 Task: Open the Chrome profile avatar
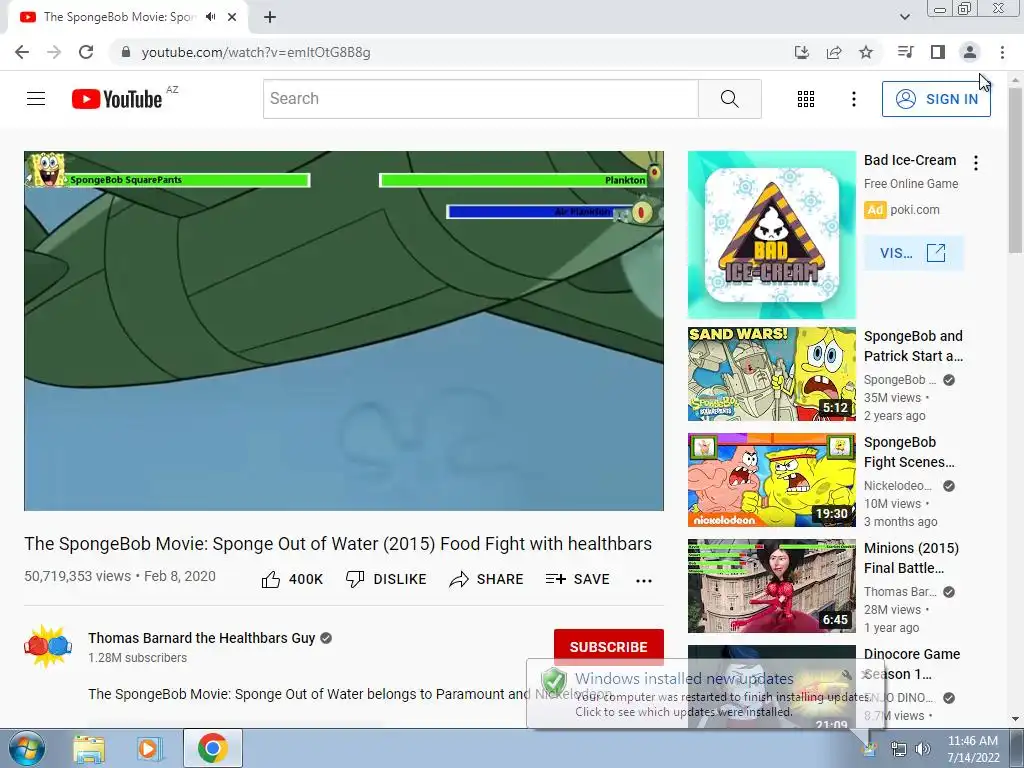(x=970, y=52)
